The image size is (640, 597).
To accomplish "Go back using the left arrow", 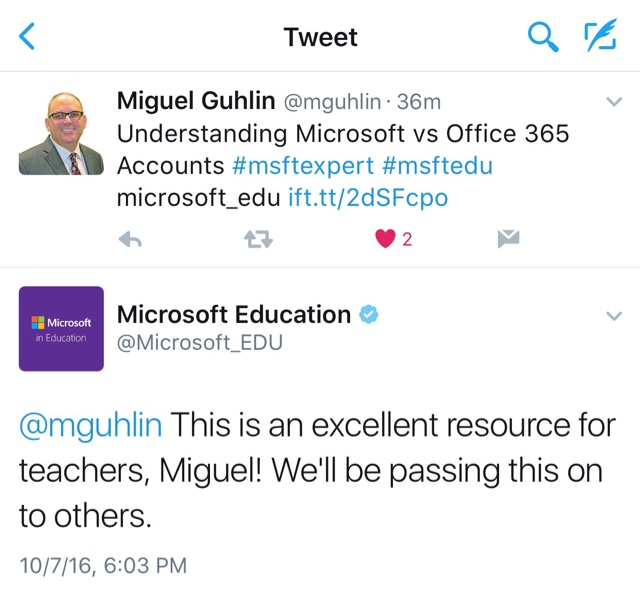I will click(x=28, y=37).
